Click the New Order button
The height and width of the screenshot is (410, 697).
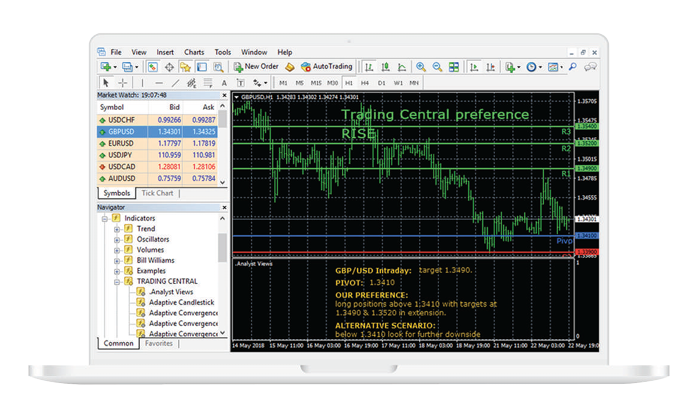(254, 67)
